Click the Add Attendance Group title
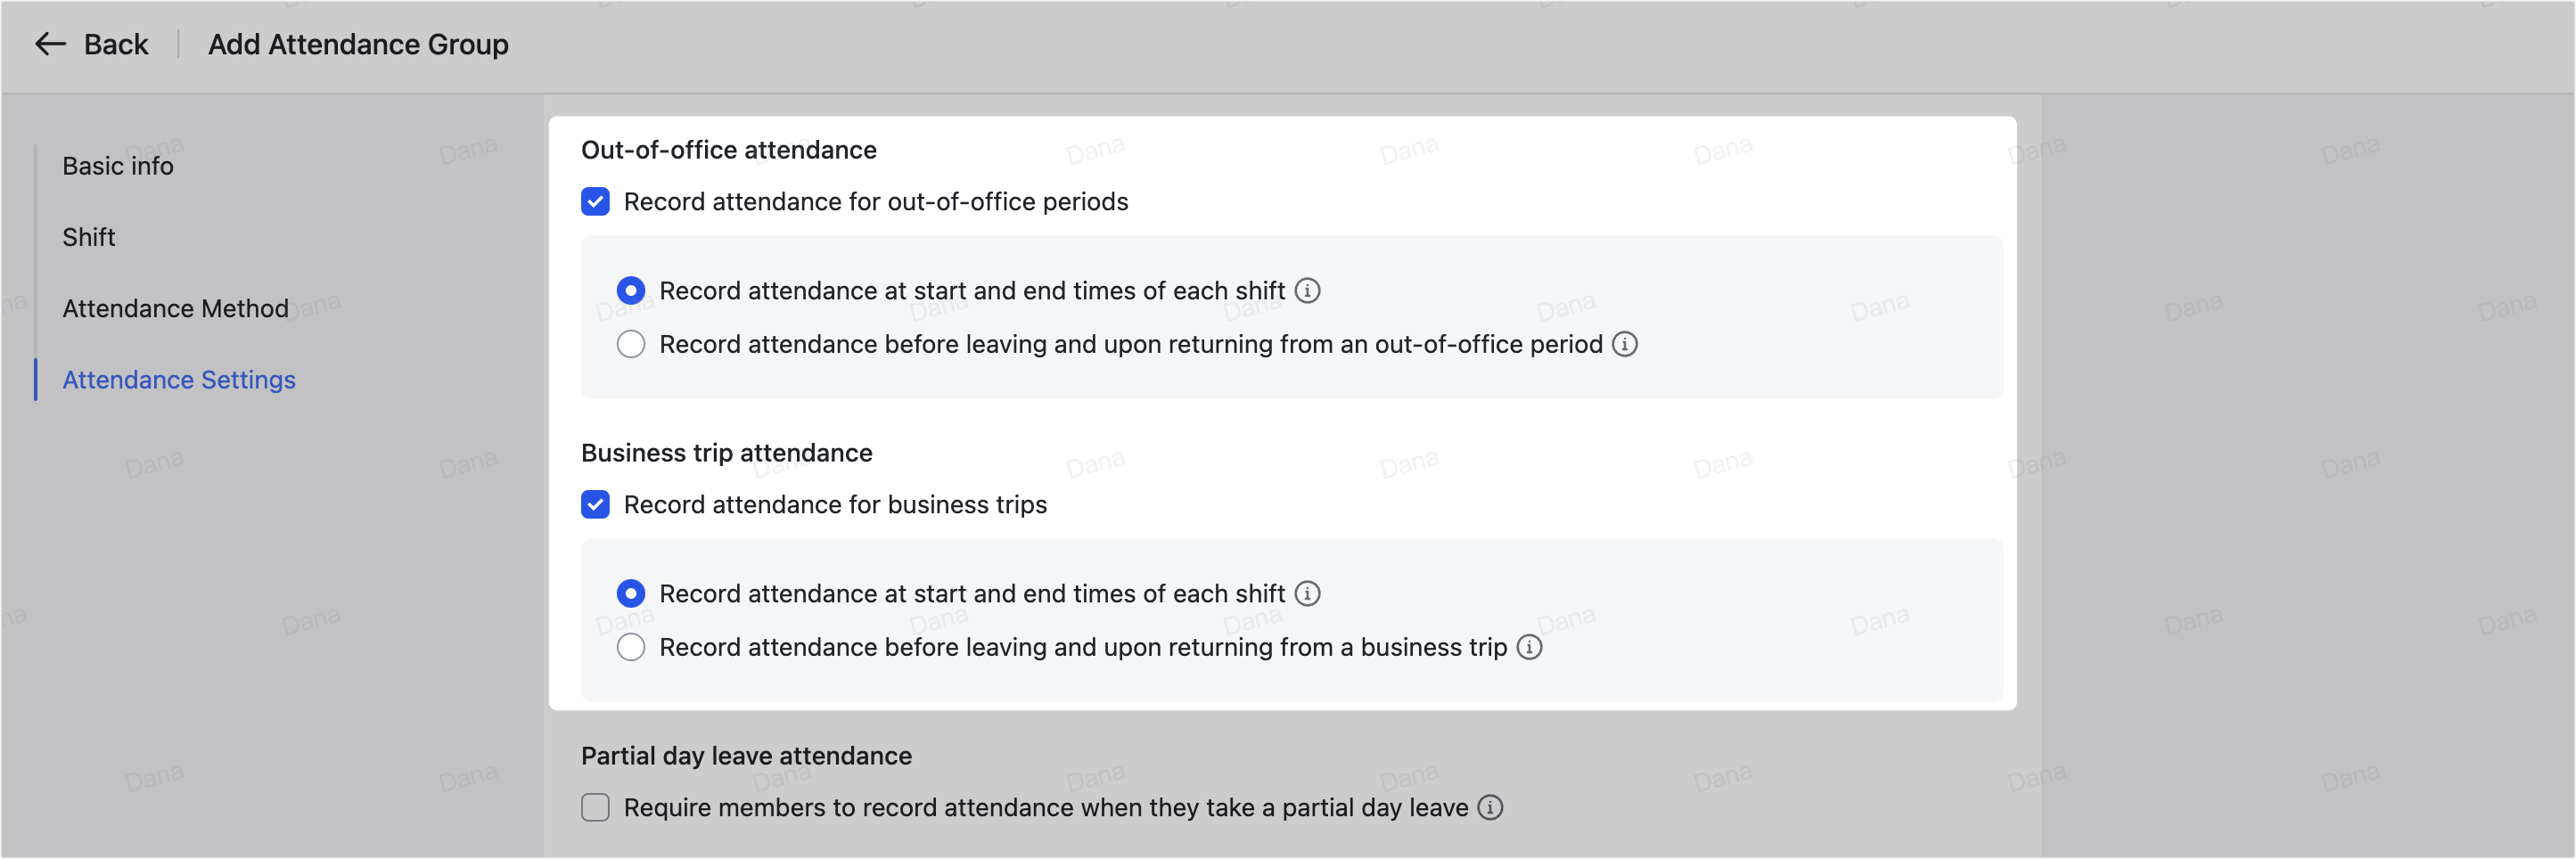This screenshot has height=859, width=2576. coord(358,44)
